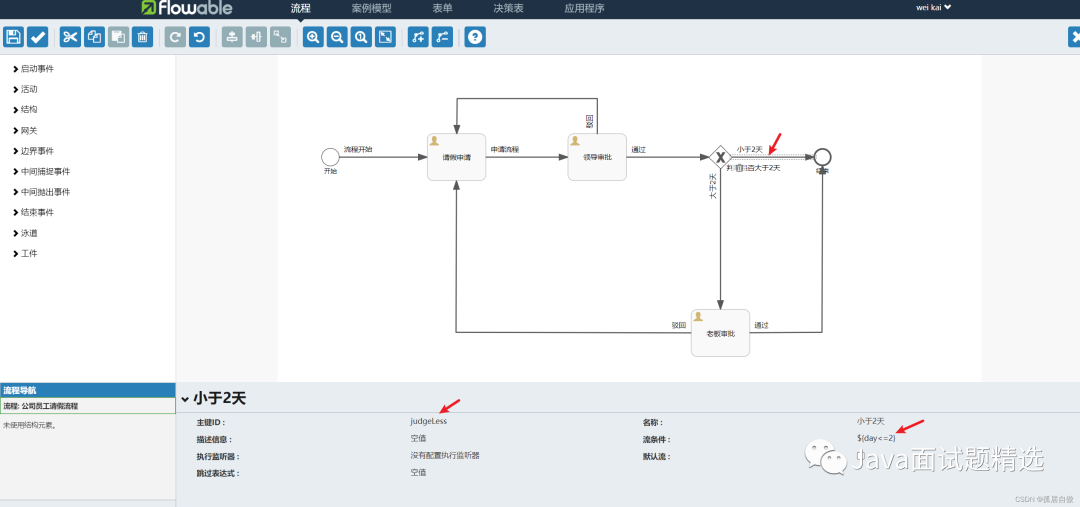Expand the 启动事件 palette group

tap(33, 69)
